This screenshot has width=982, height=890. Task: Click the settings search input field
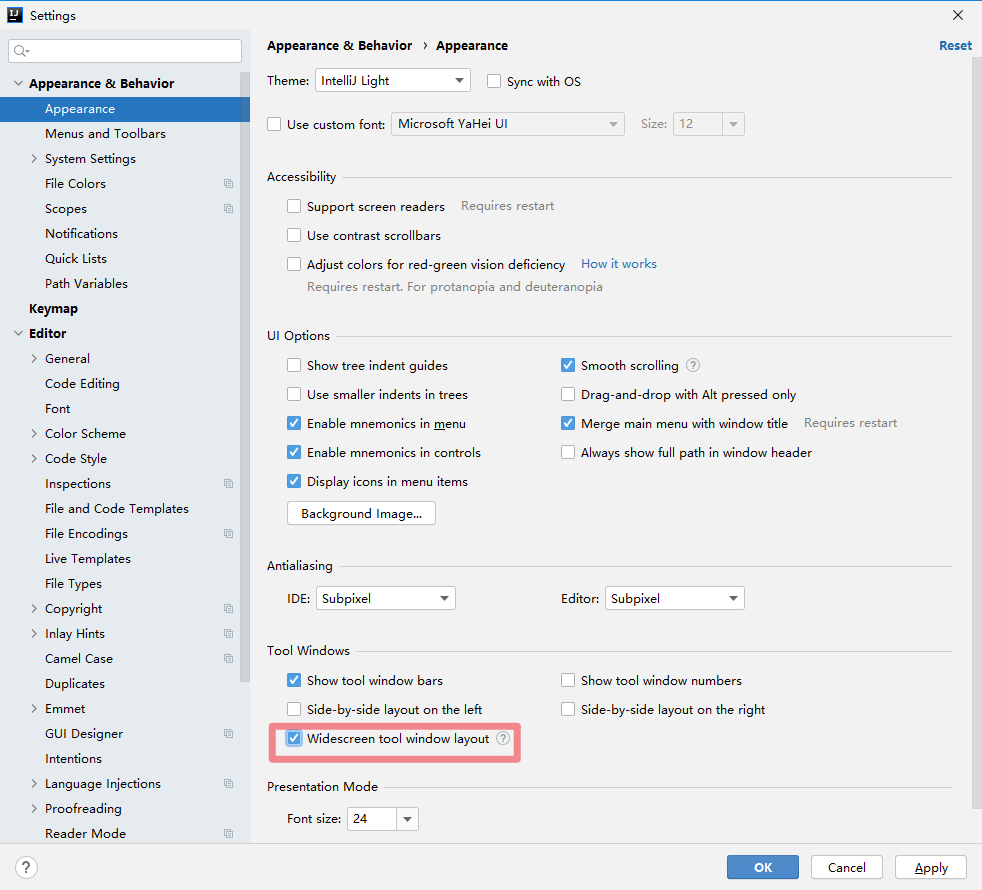(135, 51)
